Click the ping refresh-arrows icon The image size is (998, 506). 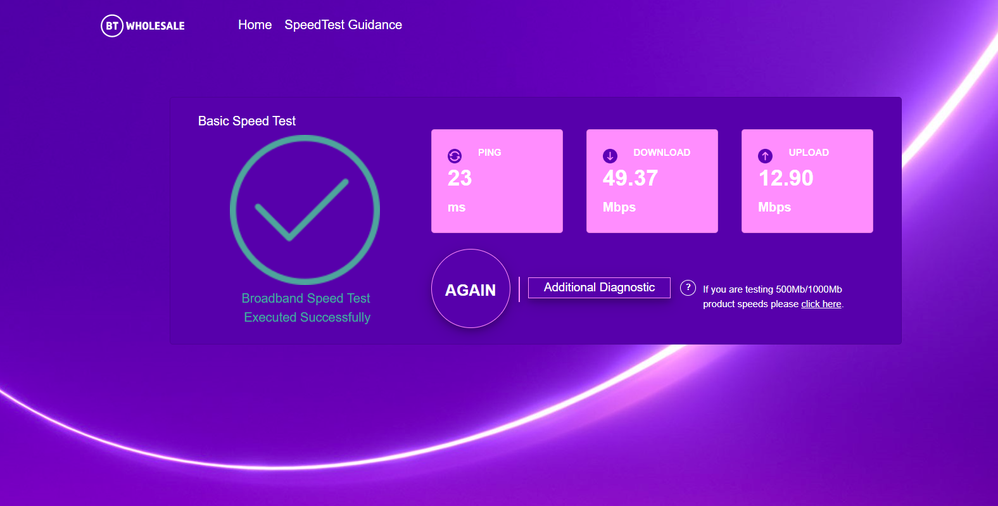[x=455, y=156]
